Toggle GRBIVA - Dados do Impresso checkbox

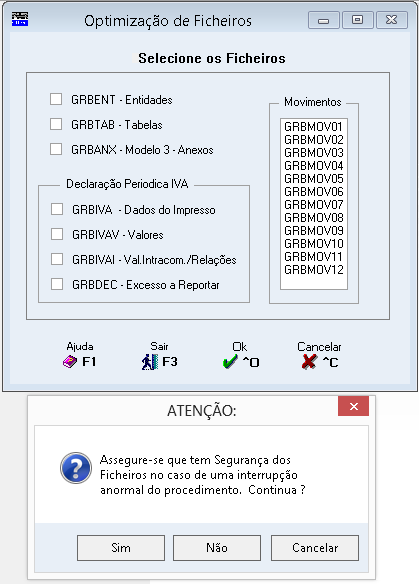tap(57, 209)
